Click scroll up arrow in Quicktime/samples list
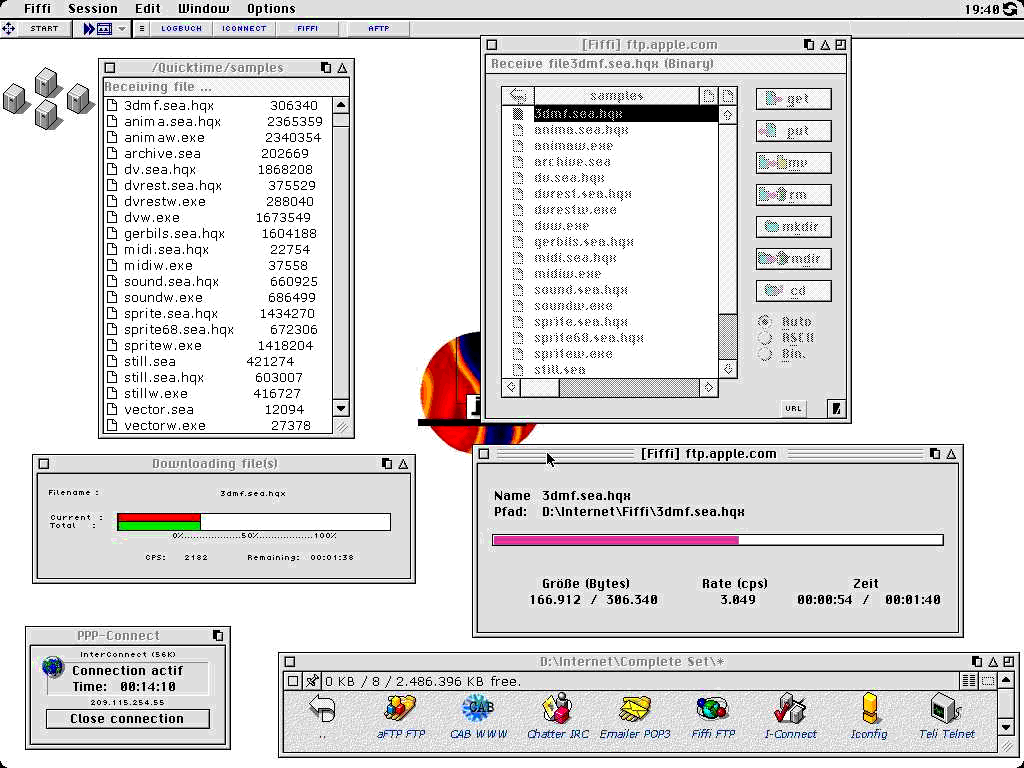1024x768 pixels. click(x=341, y=105)
